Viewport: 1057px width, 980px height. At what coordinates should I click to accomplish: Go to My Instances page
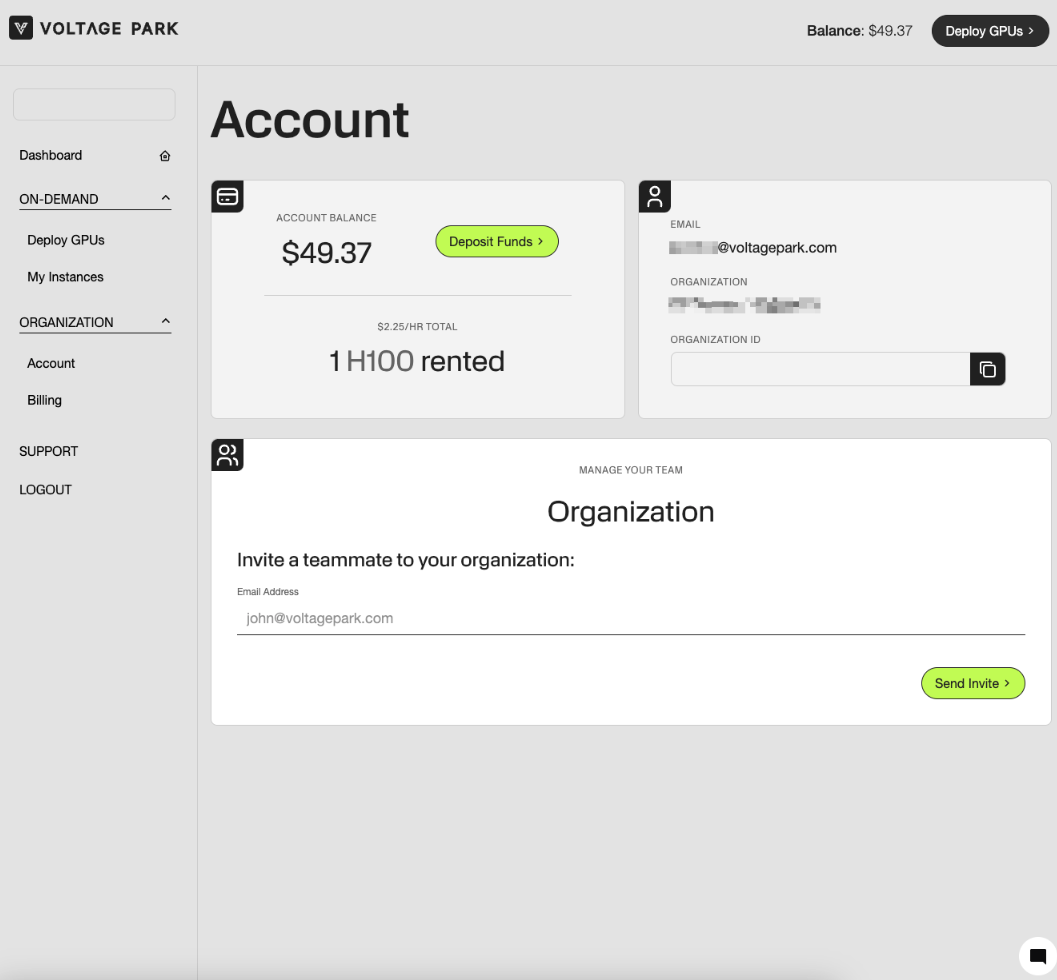point(65,277)
